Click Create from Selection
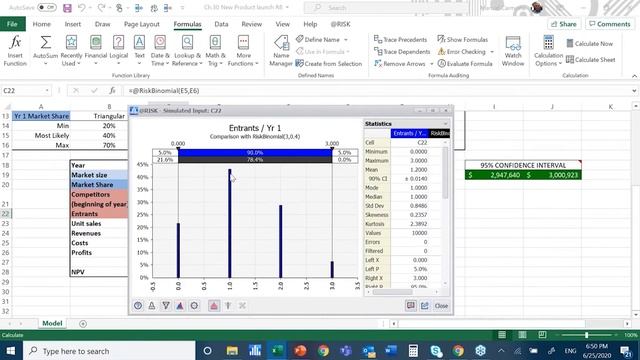The image size is (640, 360). [x=329, y=64]
